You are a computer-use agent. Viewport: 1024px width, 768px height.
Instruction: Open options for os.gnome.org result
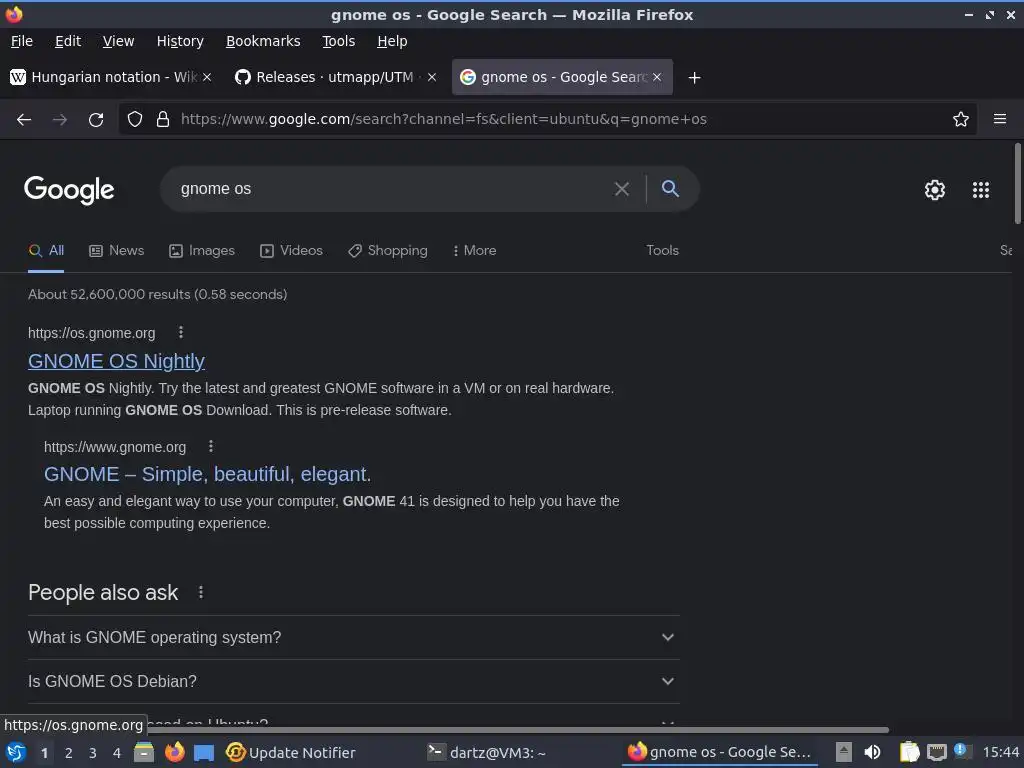click(x=181, y=332)
